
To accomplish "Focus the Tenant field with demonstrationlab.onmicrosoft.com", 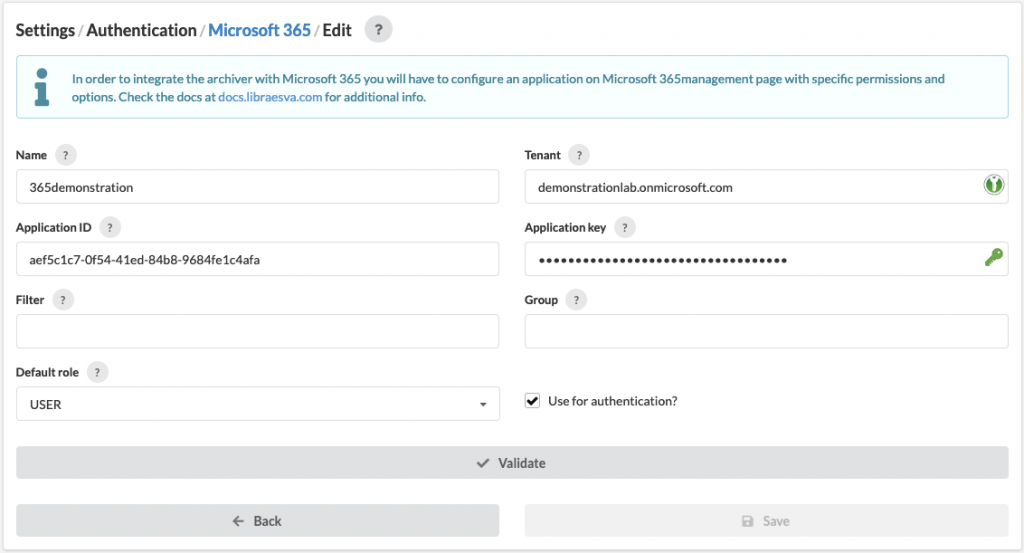I will coord(766,187).
